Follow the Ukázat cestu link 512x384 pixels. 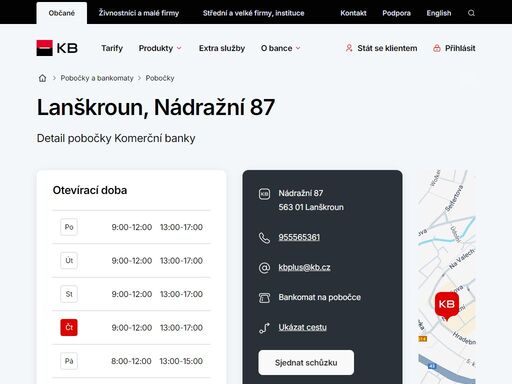[302, 327]
